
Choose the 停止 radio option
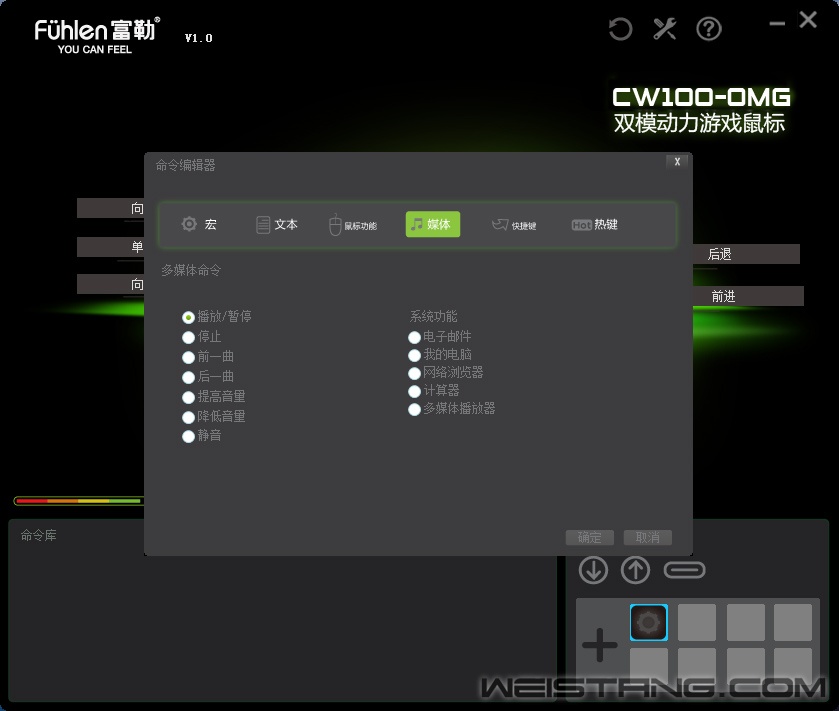[188, 337]
